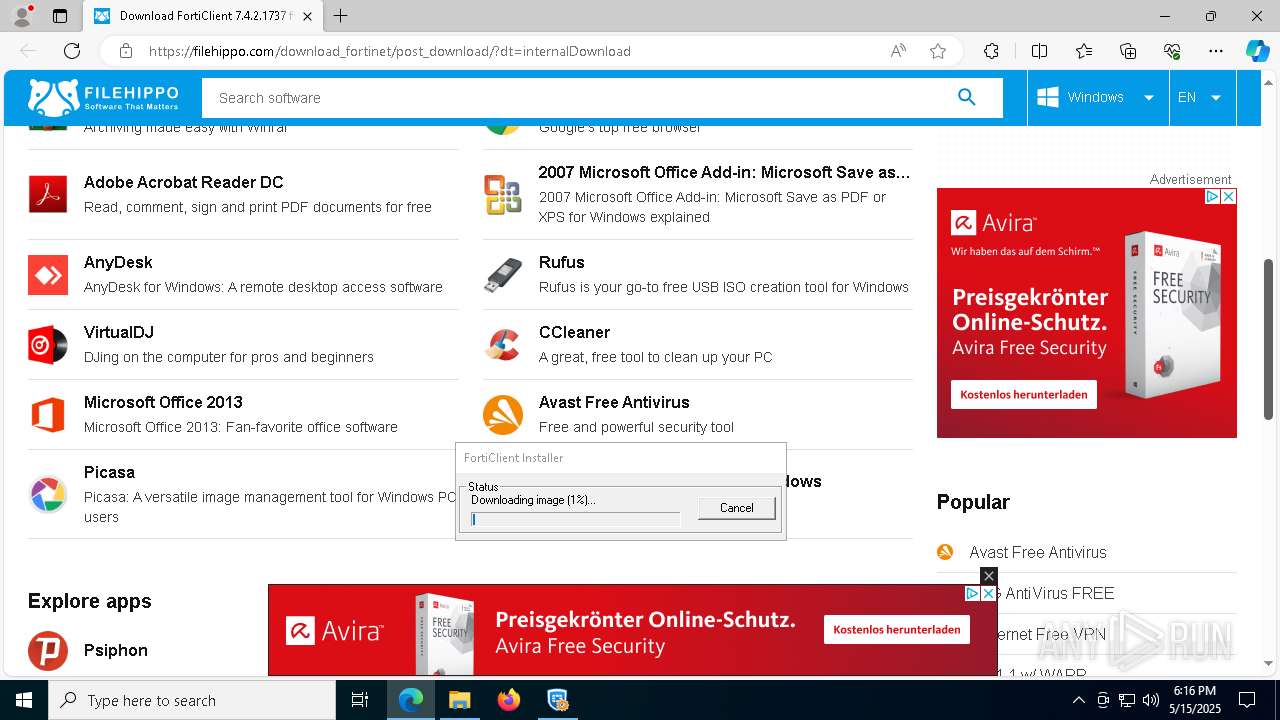
Task: Open the volume control in tray
Action: pos(1151,700)
